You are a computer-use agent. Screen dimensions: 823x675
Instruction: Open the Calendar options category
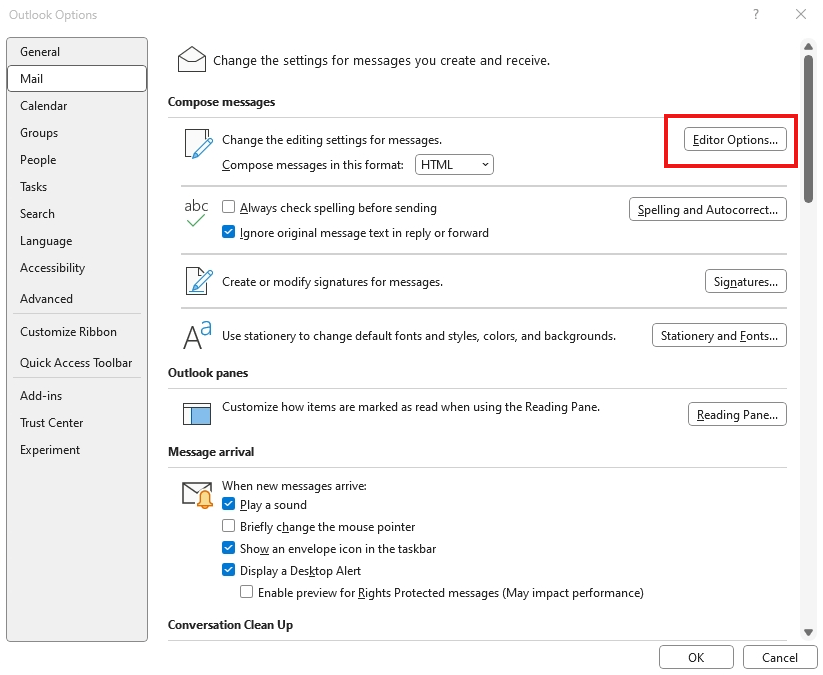click(x=77, y=106)
